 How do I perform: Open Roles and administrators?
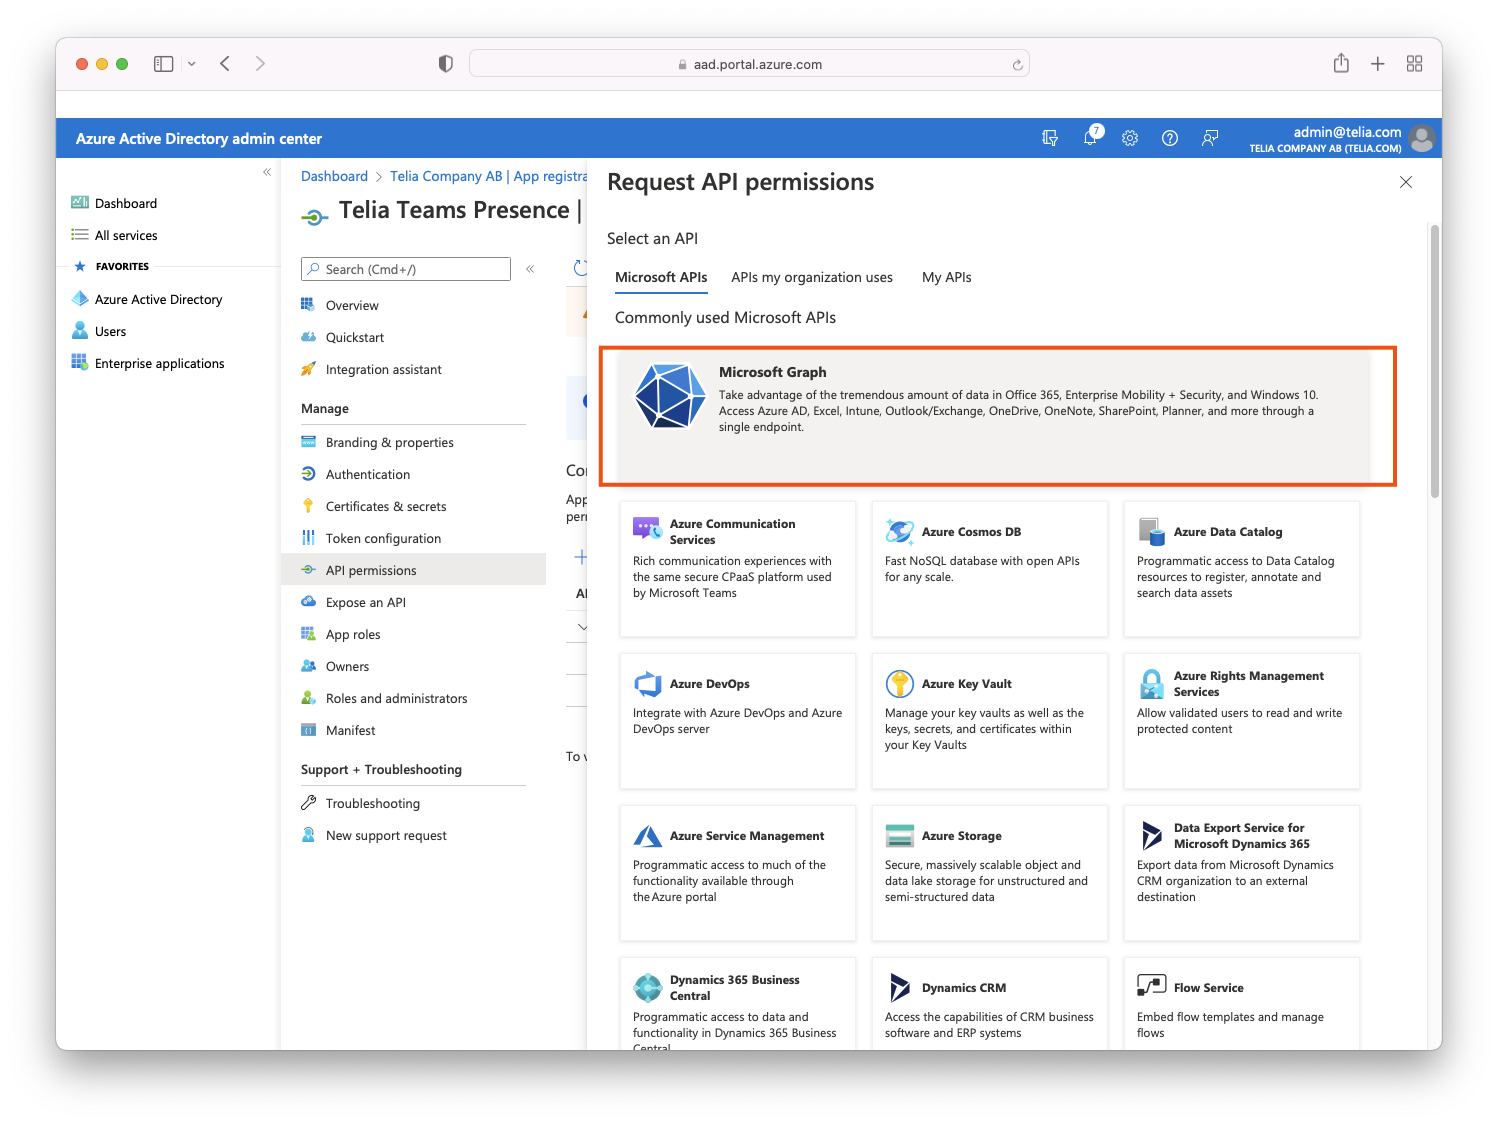click(397, 698)
